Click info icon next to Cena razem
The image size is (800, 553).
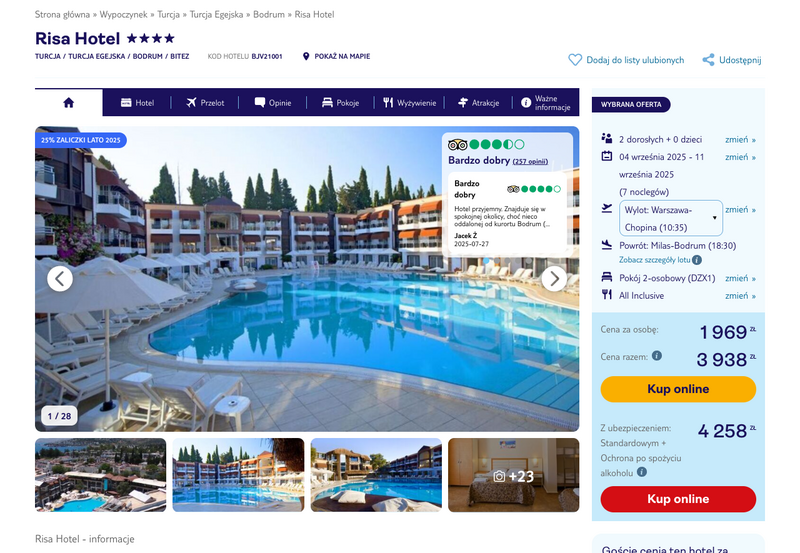tap(657, 356)
